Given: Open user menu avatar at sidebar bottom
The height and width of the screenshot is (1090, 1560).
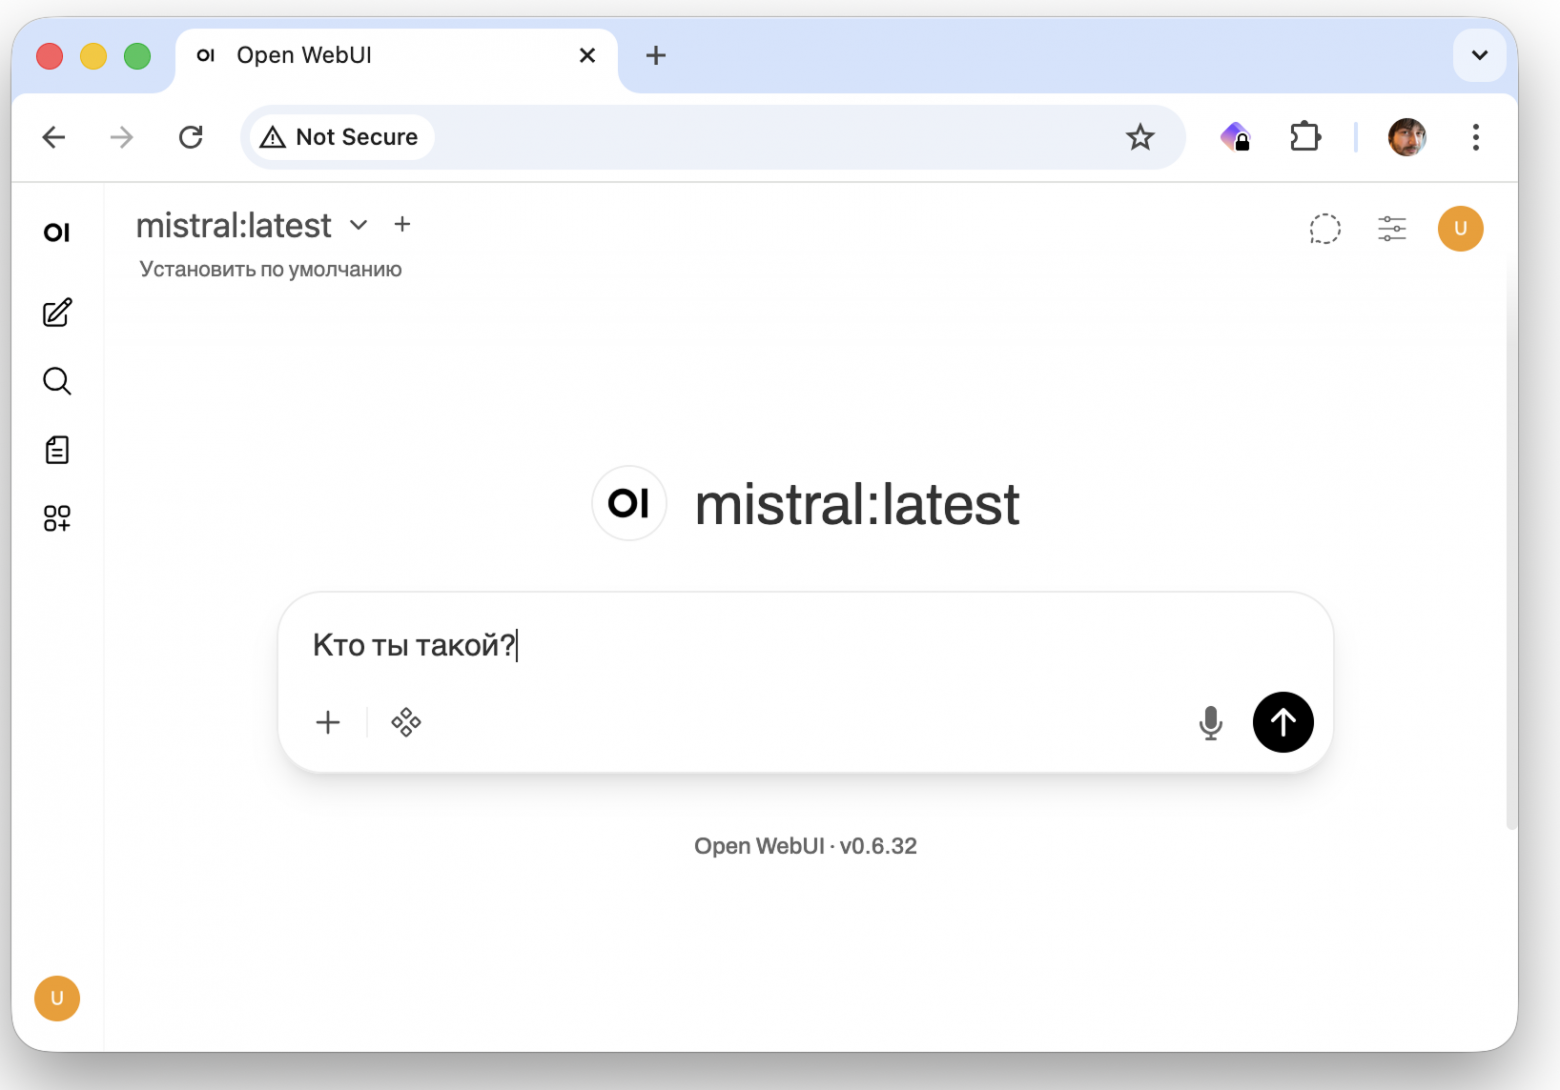Looking at the screenshot, I should 57,998.
